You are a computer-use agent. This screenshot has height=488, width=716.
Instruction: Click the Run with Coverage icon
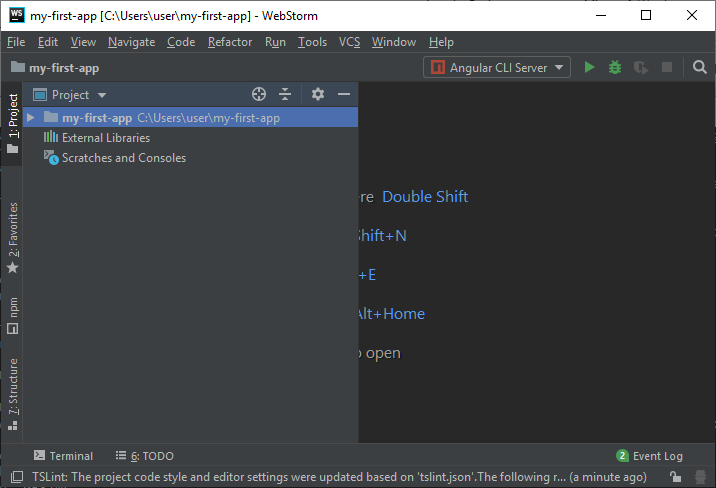641,68
